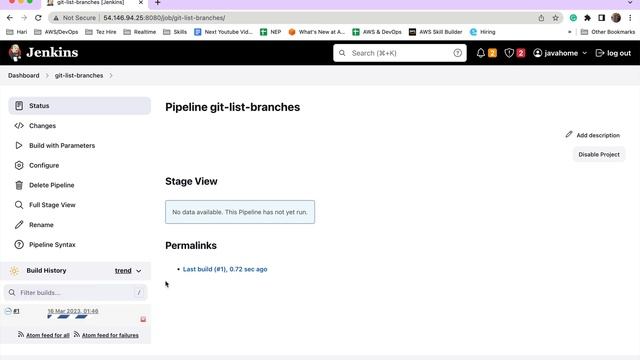Screen dimensions: 640x360
Task: Select the git-list-branches browser tab
Action: 94,3
